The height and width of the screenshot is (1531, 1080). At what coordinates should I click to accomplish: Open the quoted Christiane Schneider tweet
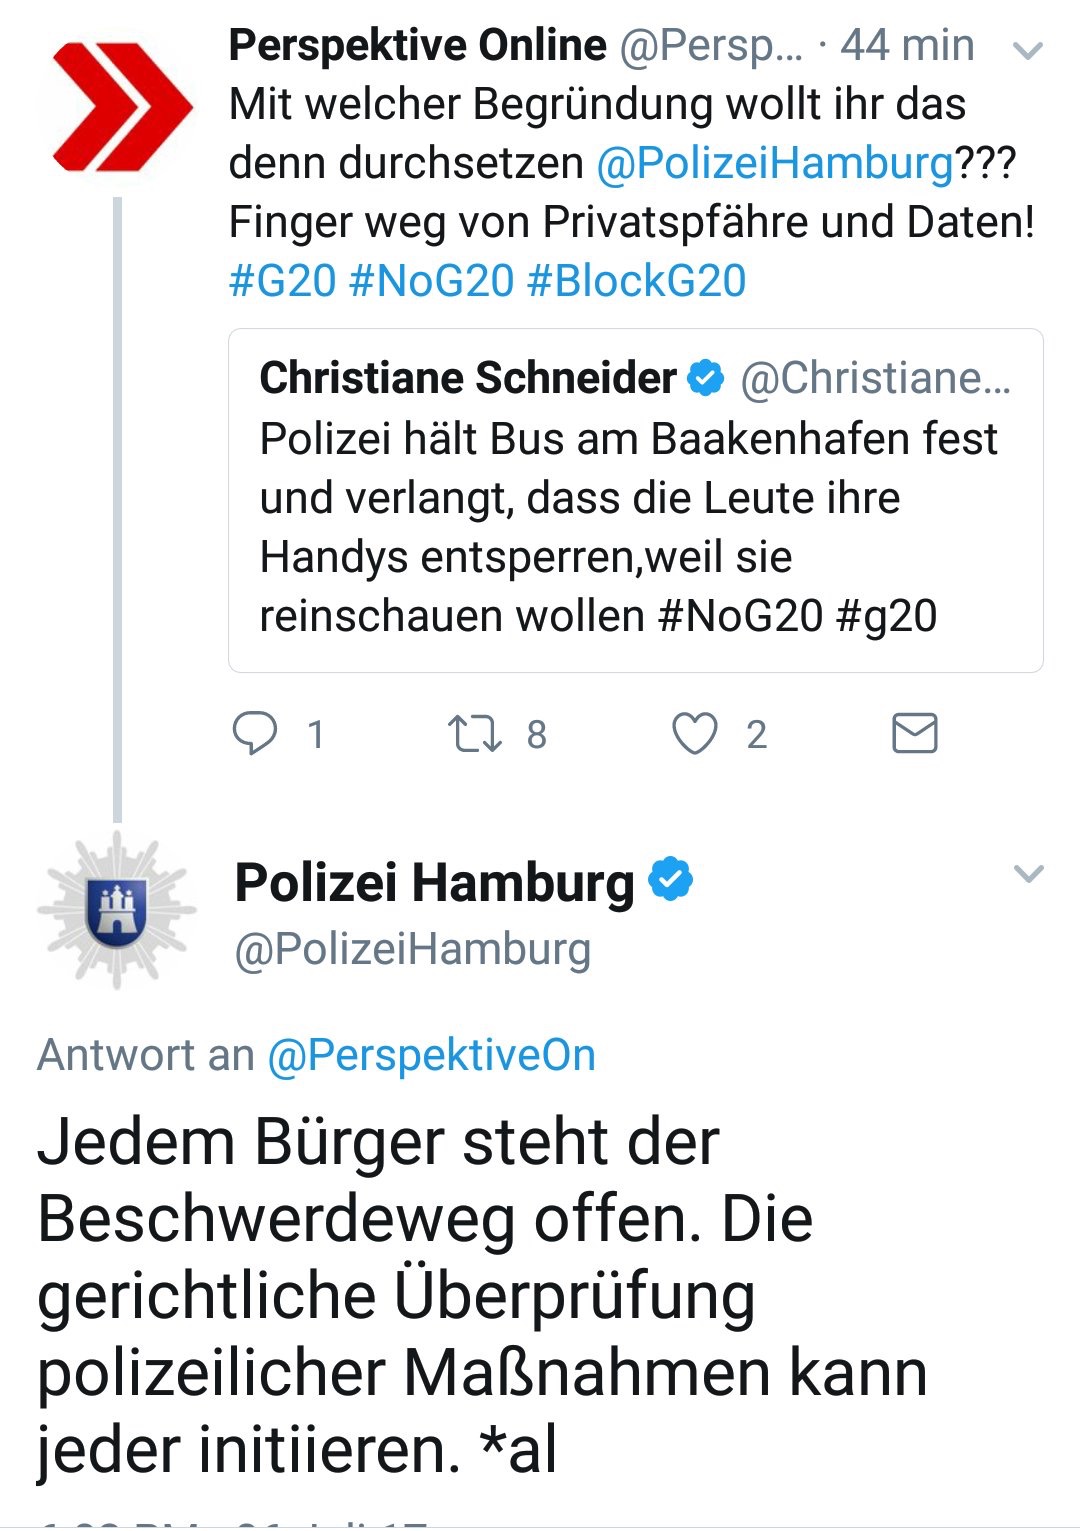[x=636, y=500]
